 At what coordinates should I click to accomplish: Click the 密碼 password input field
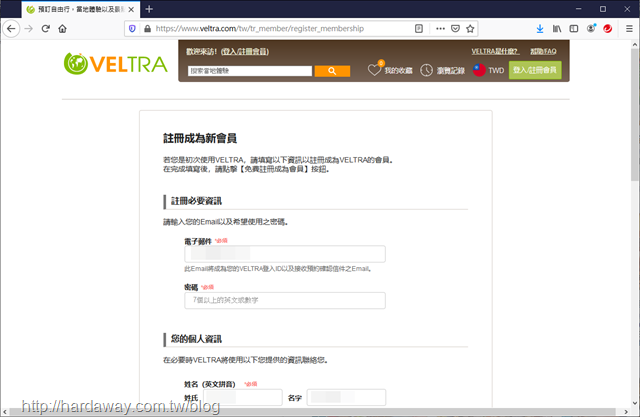click(x=285, y=300)
